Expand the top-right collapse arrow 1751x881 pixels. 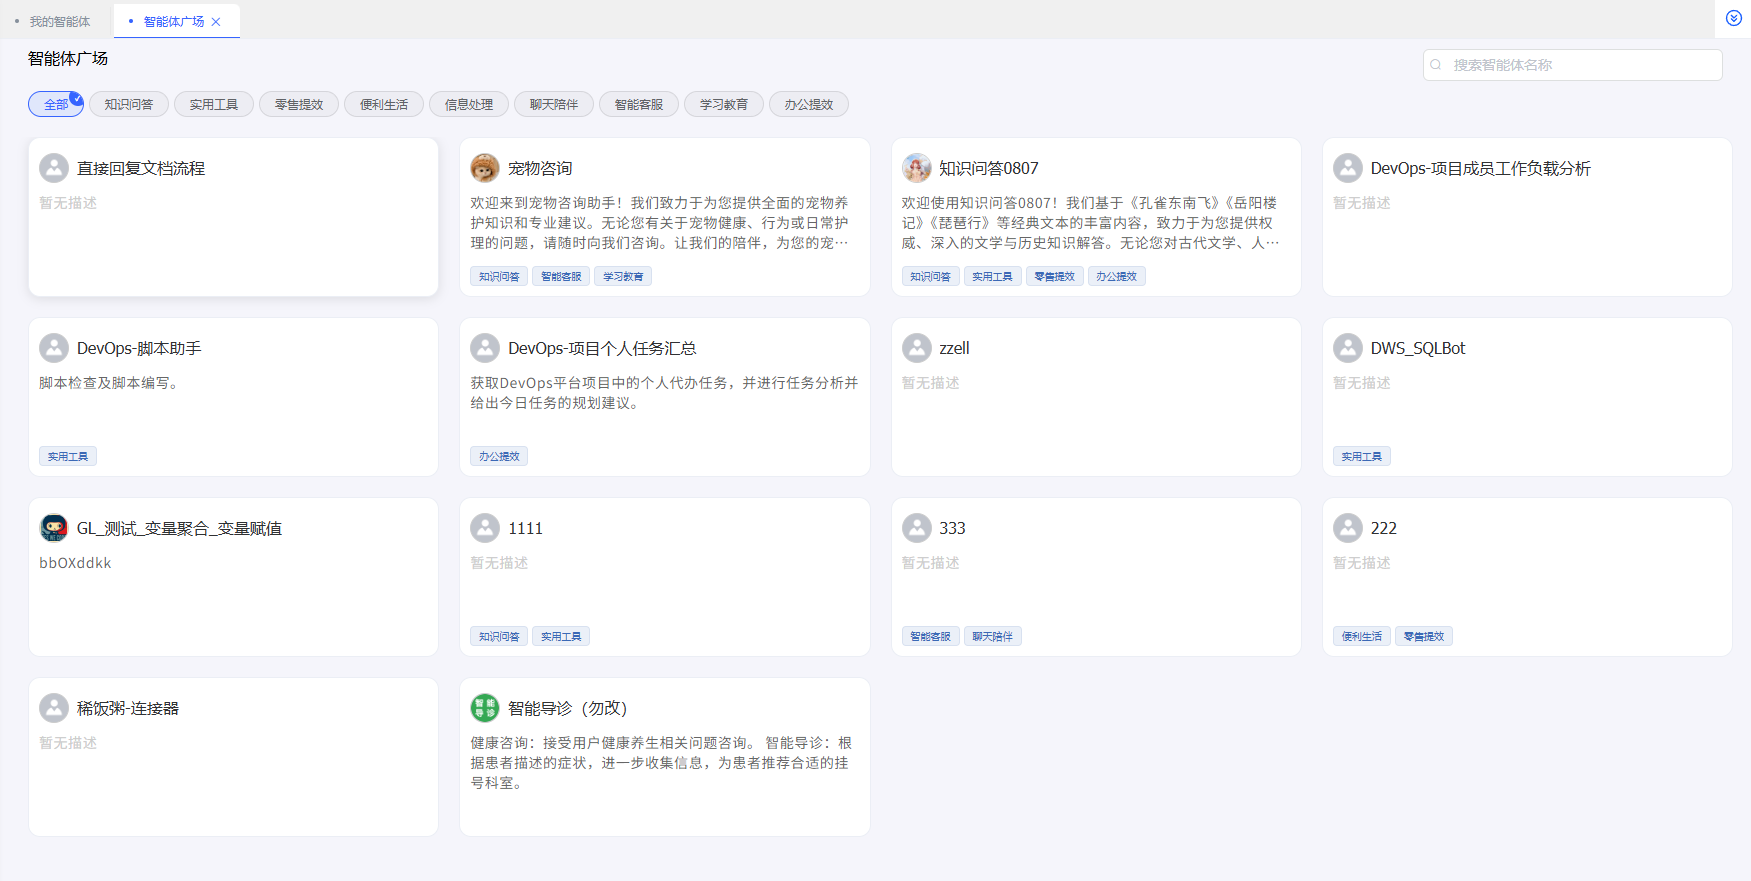1734,18
